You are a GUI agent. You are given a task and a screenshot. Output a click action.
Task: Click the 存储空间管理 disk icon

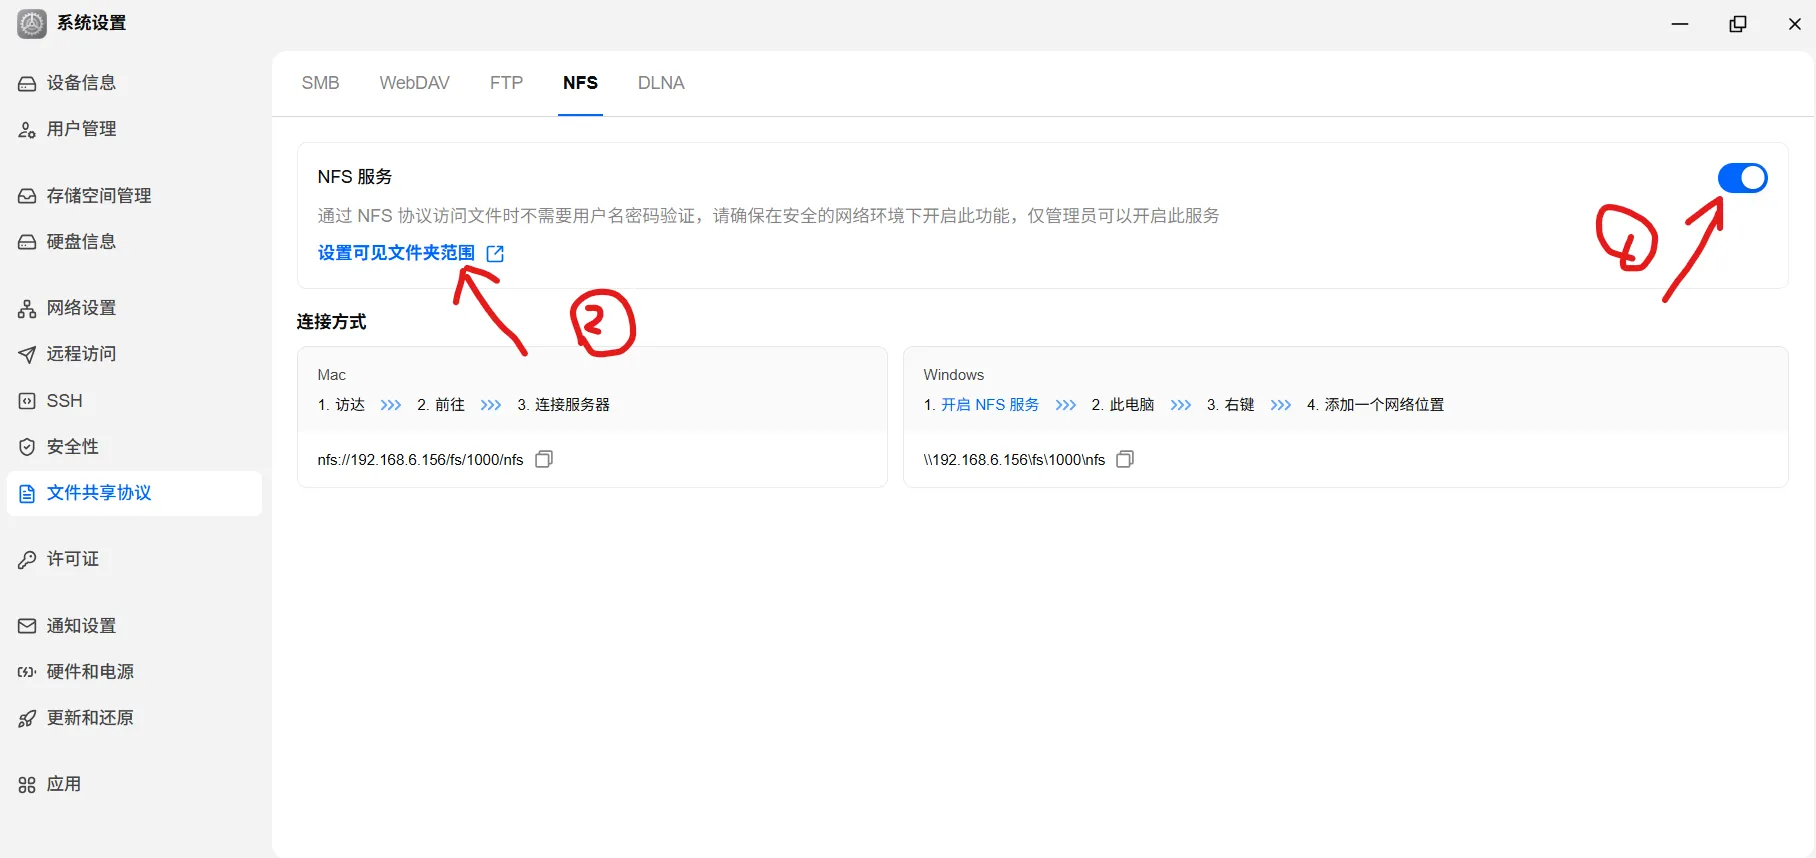[27, 197]
